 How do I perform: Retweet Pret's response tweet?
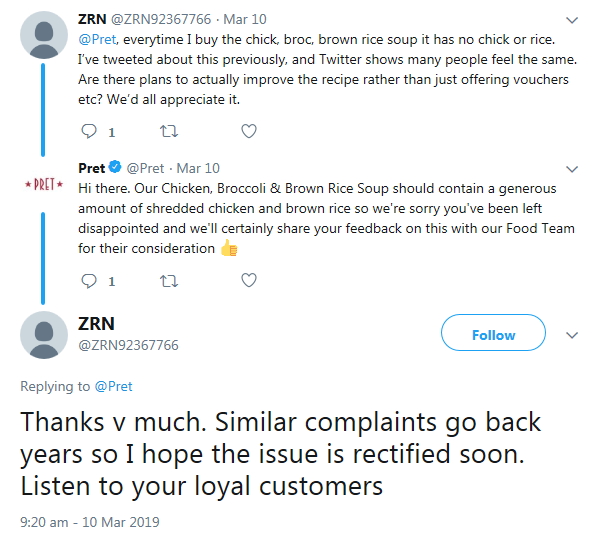(168, 281)
